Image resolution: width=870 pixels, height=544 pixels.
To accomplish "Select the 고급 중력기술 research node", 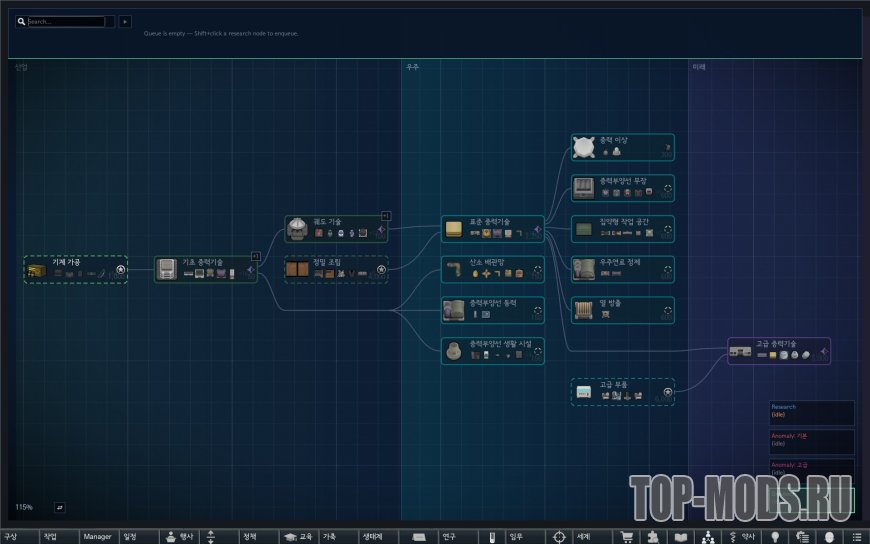I will [x=779, y=351].
